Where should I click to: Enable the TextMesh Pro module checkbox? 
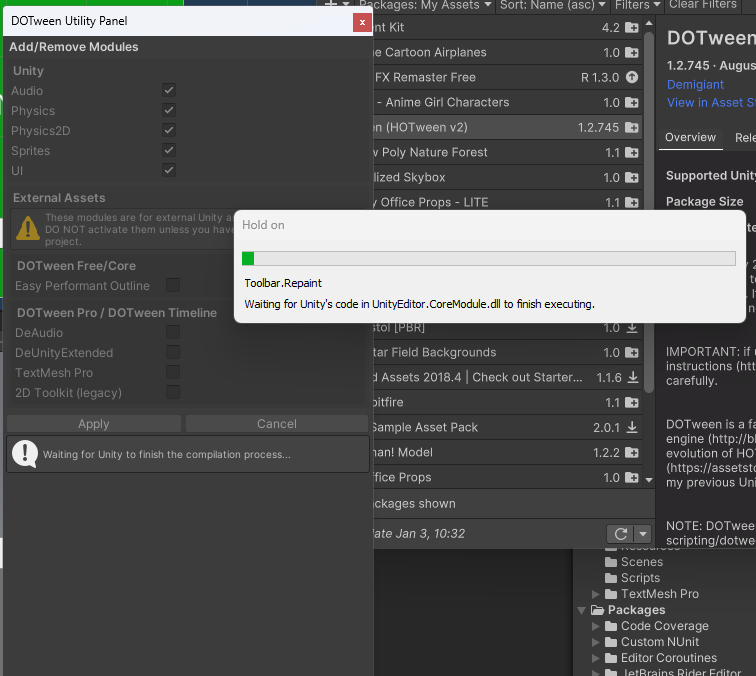click(173, 372)
